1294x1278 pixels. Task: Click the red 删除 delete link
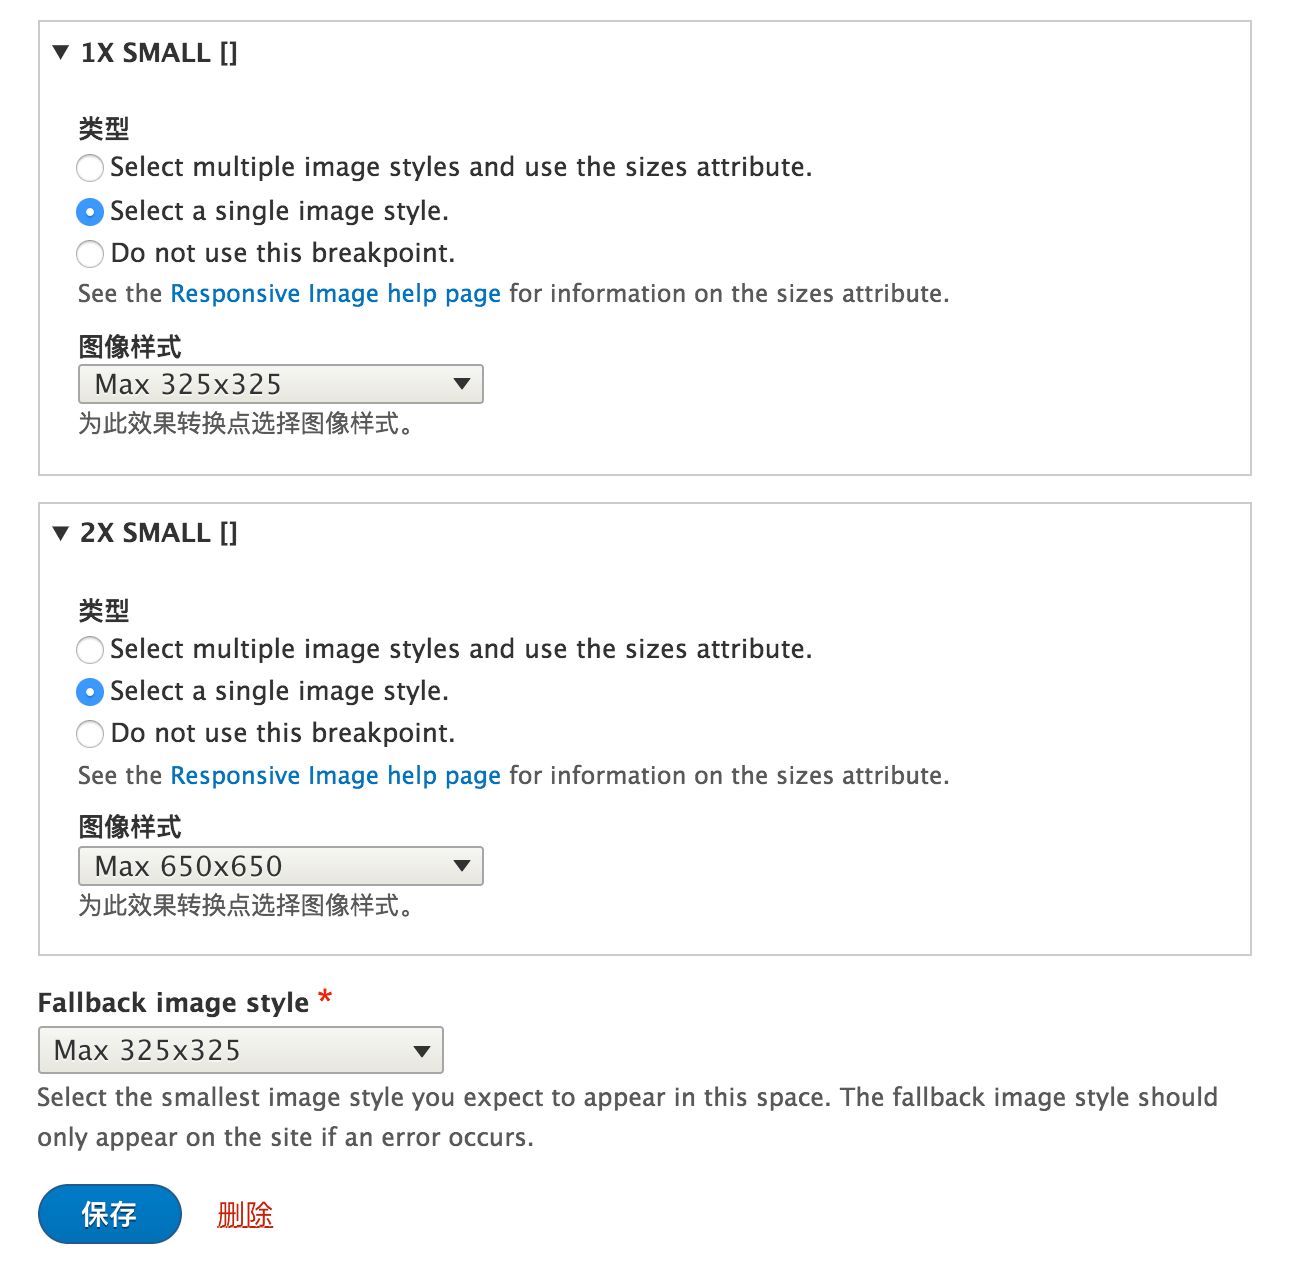coord(245,1215)
